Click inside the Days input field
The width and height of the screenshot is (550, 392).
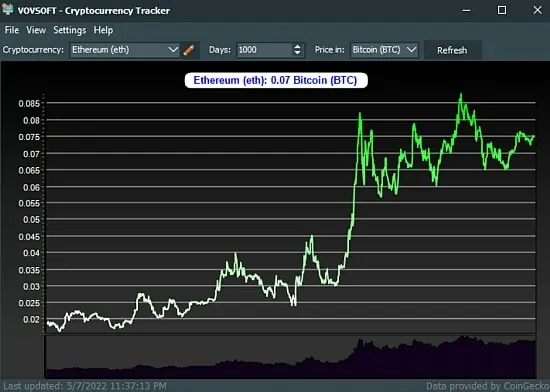coord(264,50)
